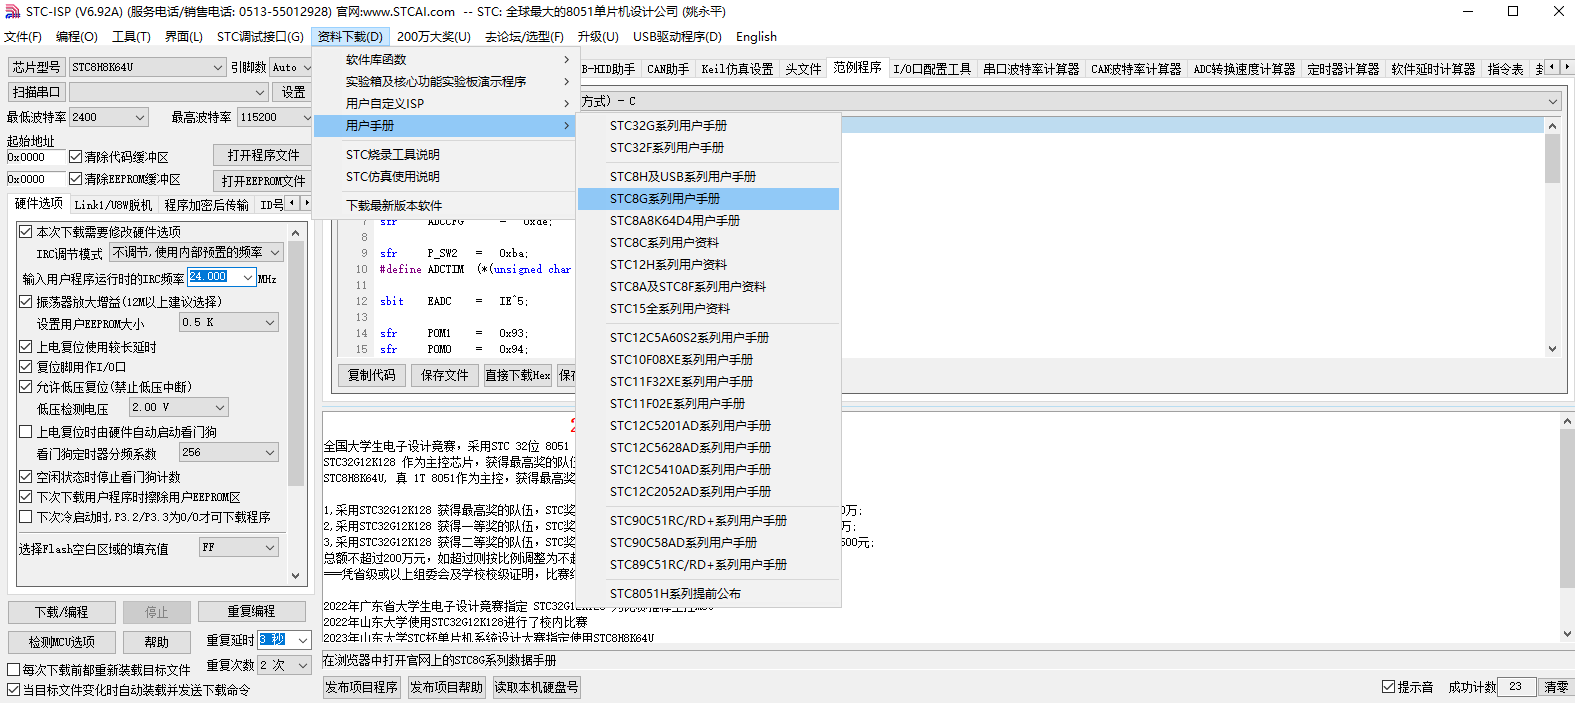This screenshot has height=703, width=1575.
Task: Switch to the 头文件 tab
Action: [x=803, y=69]
